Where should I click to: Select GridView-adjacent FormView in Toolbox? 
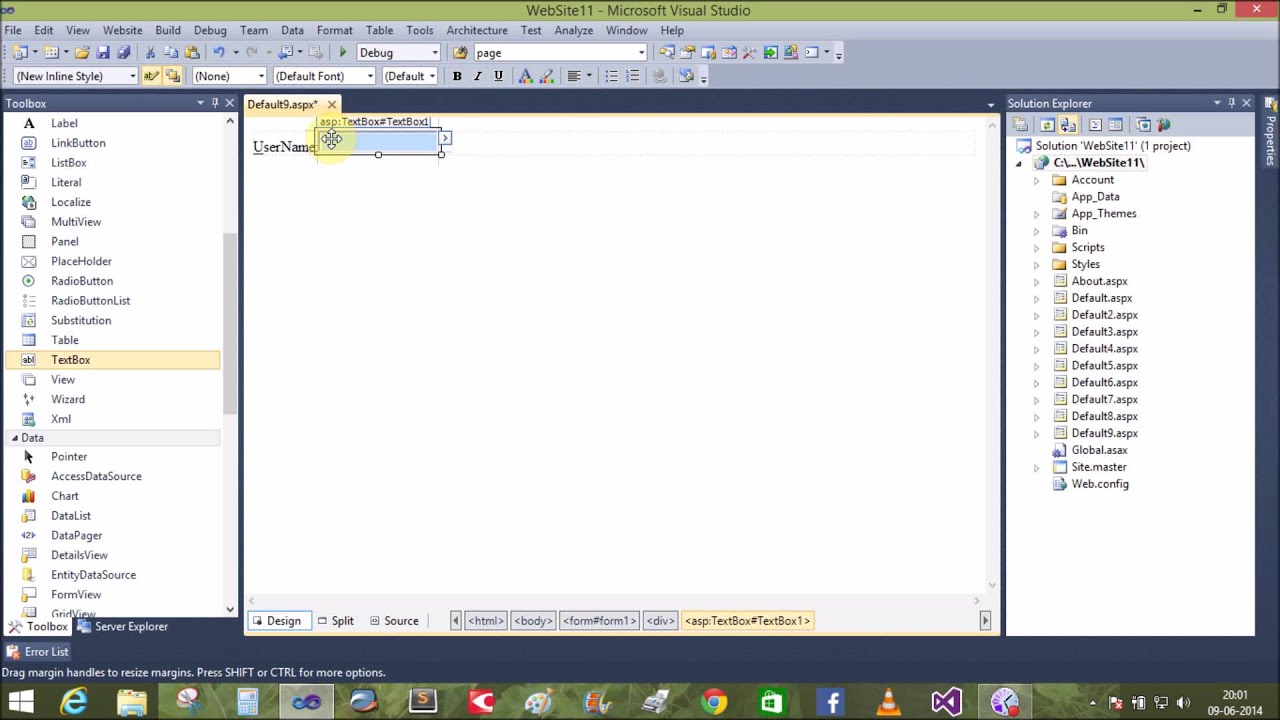(x=76, y=595)
